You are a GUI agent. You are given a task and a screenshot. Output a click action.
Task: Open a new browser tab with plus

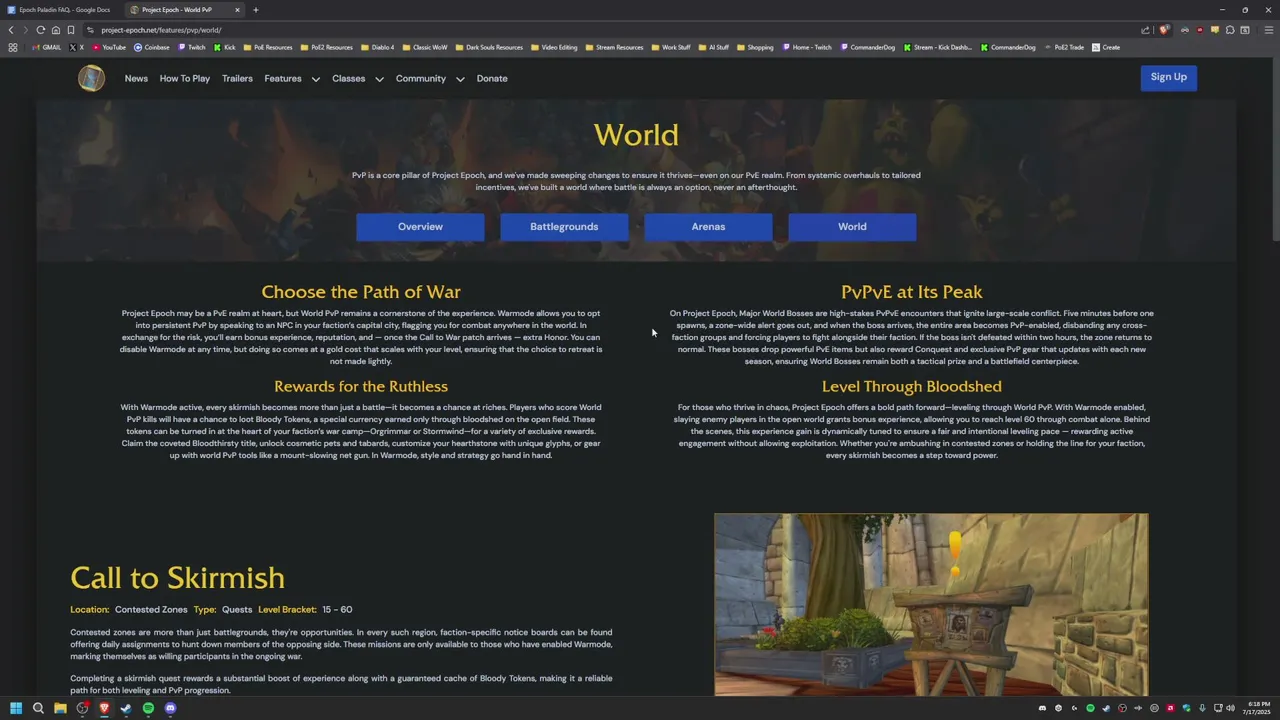coord(255,10)
